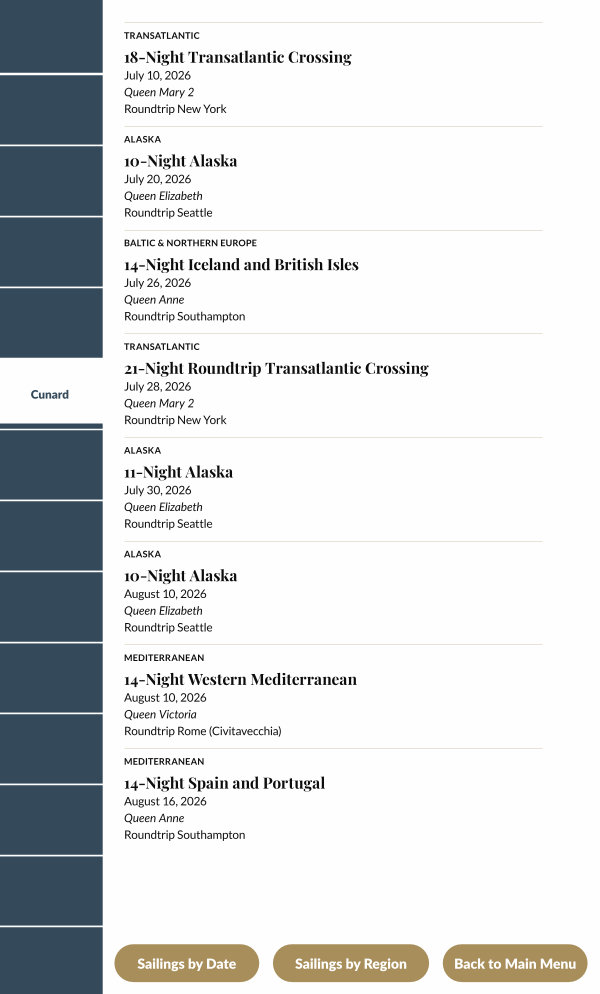Click the August 16, 2026 departure date
600x994 pixels.
165,801
